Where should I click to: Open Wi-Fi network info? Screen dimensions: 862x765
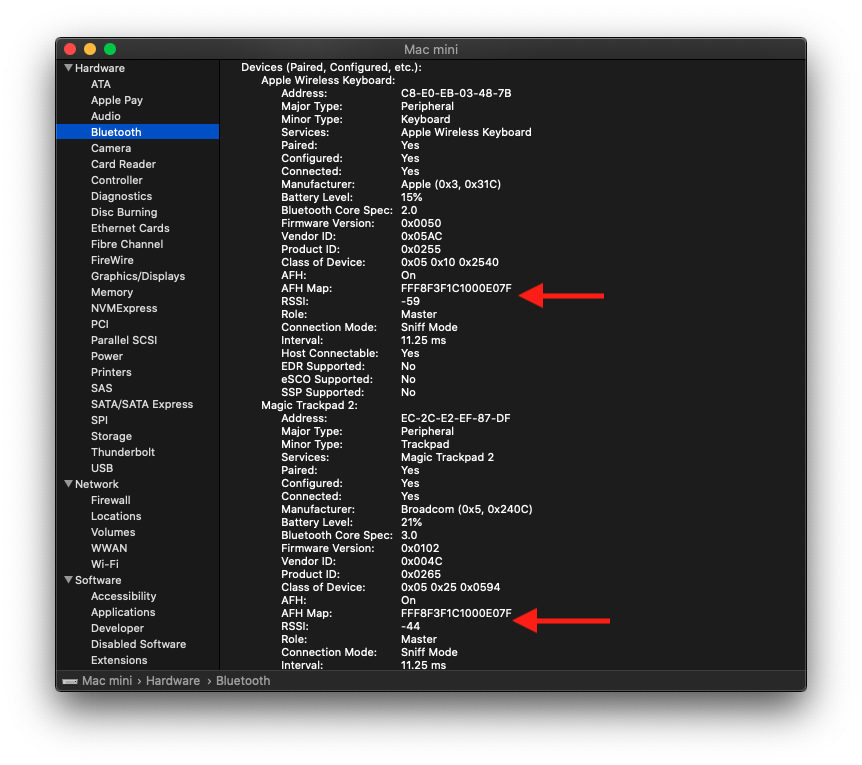click(105, 564)
